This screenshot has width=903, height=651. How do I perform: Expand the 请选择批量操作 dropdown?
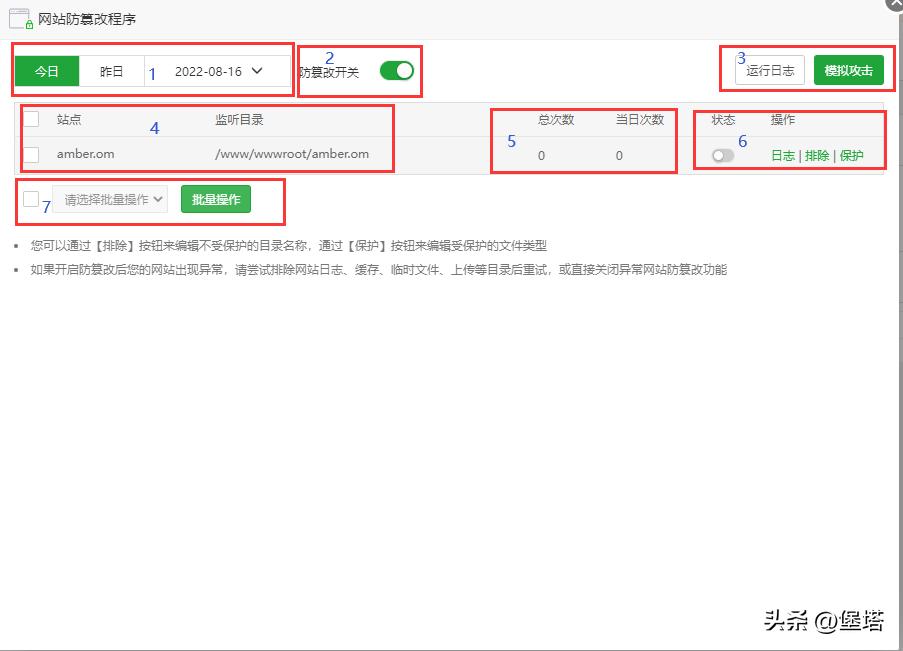point(110,199)
